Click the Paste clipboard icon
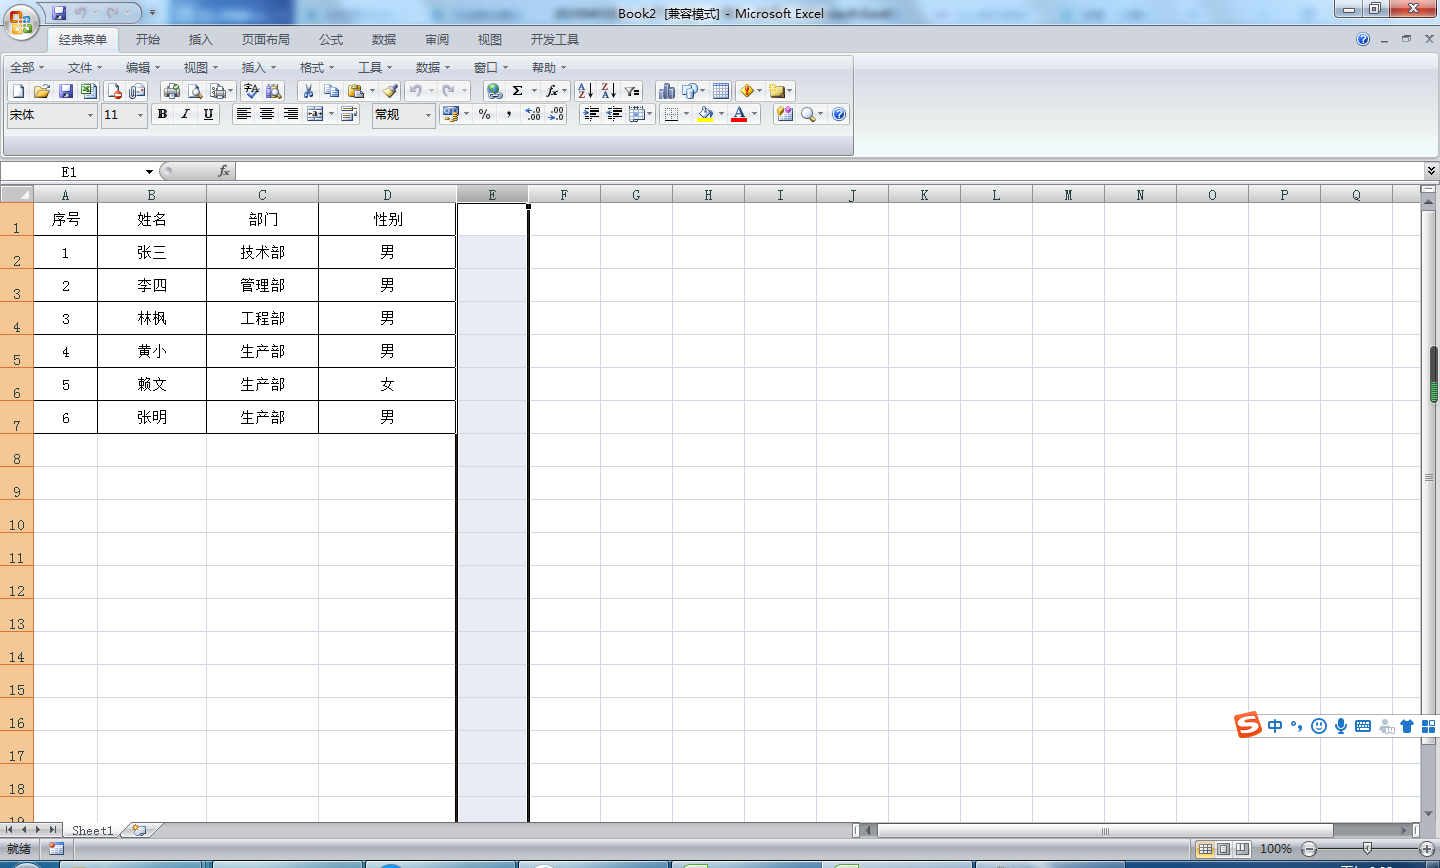Image resolution: width=1440 pixels, height=868 pixels. coord(355,91)
